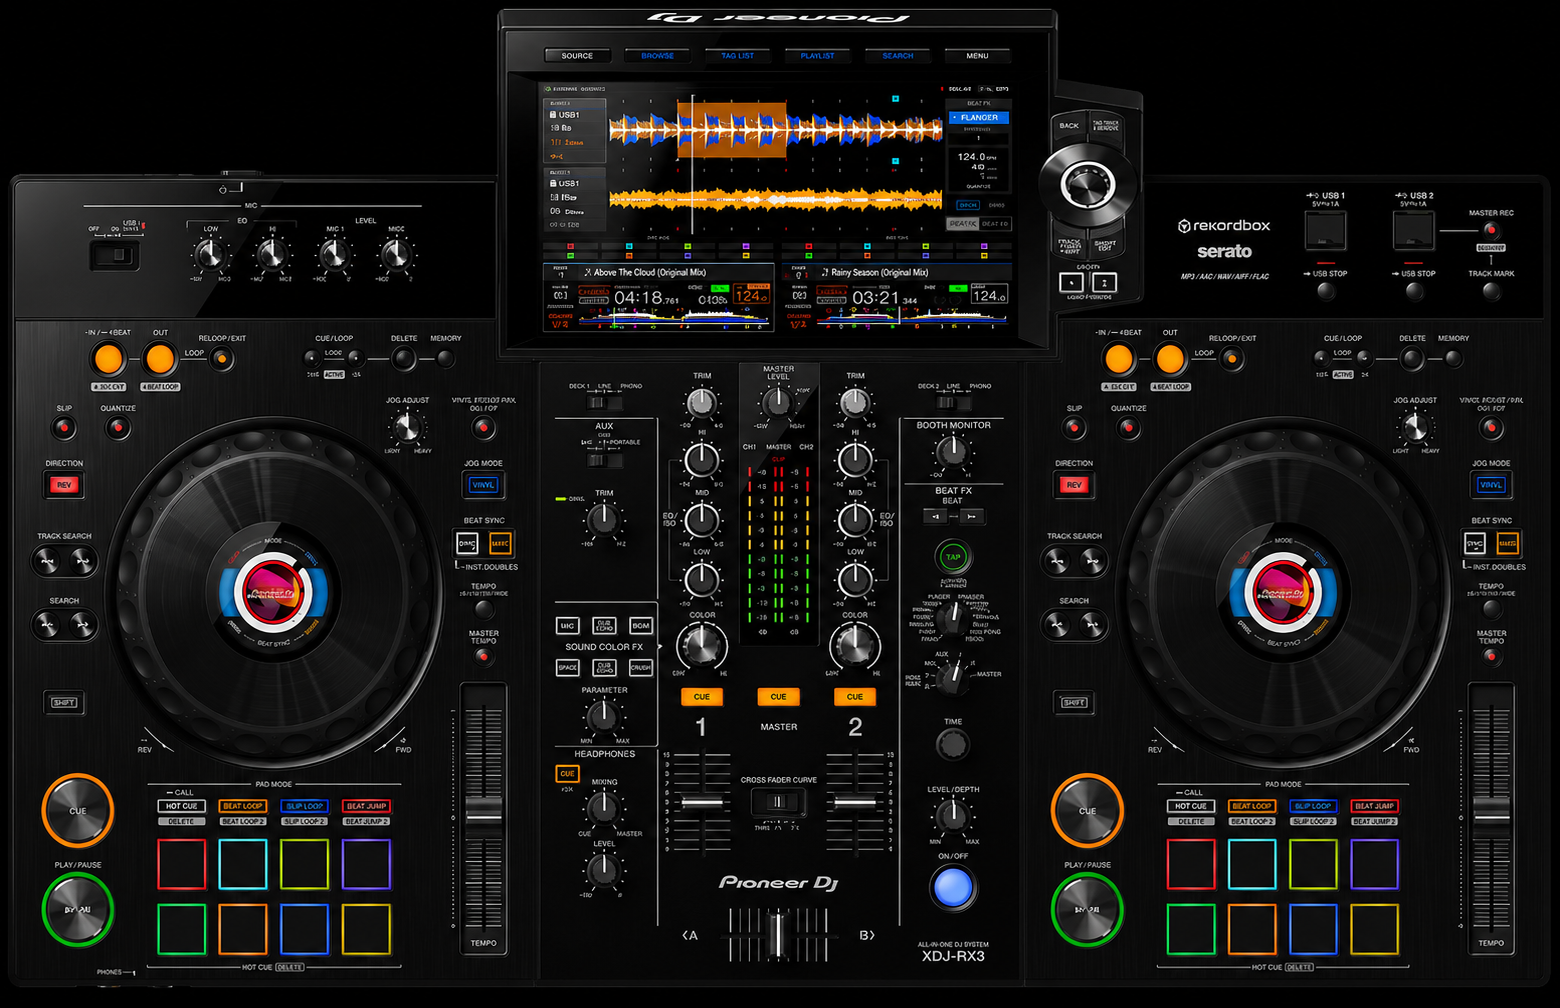Set loop IN point on left deck
The height and width of the screenshot is (1008, 1560).
coord(108,358)
